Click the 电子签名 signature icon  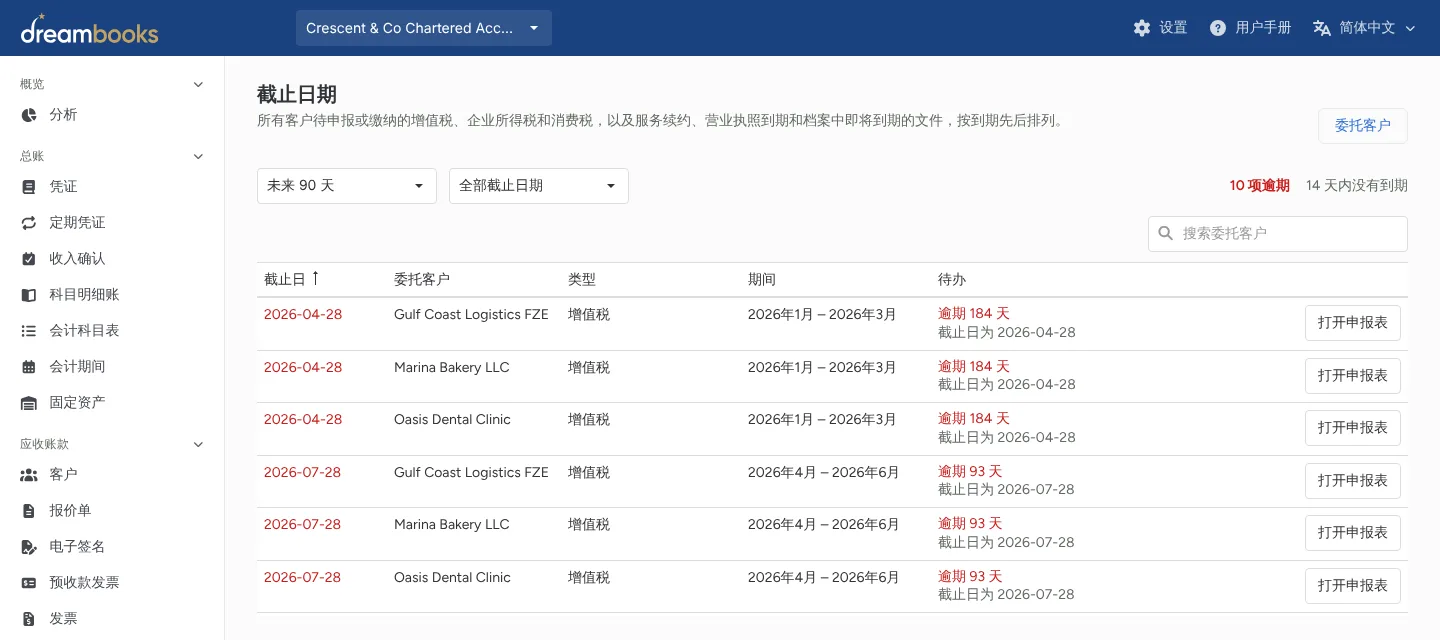29,547
